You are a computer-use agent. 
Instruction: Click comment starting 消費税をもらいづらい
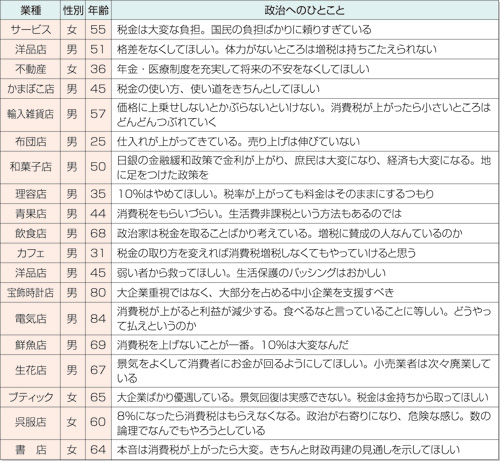[x=305, y=213]
